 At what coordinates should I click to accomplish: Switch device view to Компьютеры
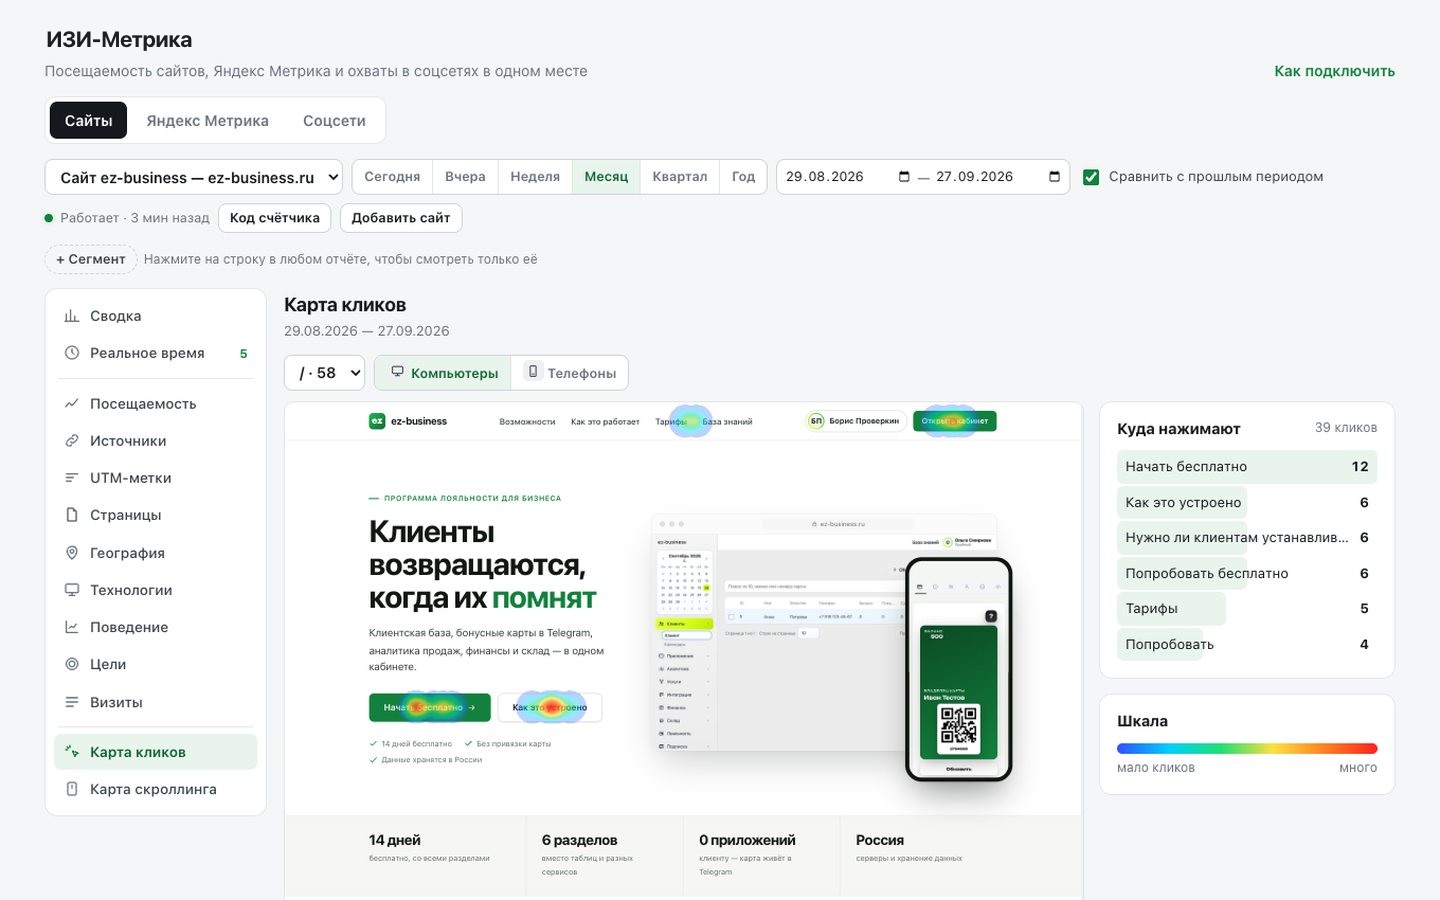pyautogui.click(x=443, y=373)
